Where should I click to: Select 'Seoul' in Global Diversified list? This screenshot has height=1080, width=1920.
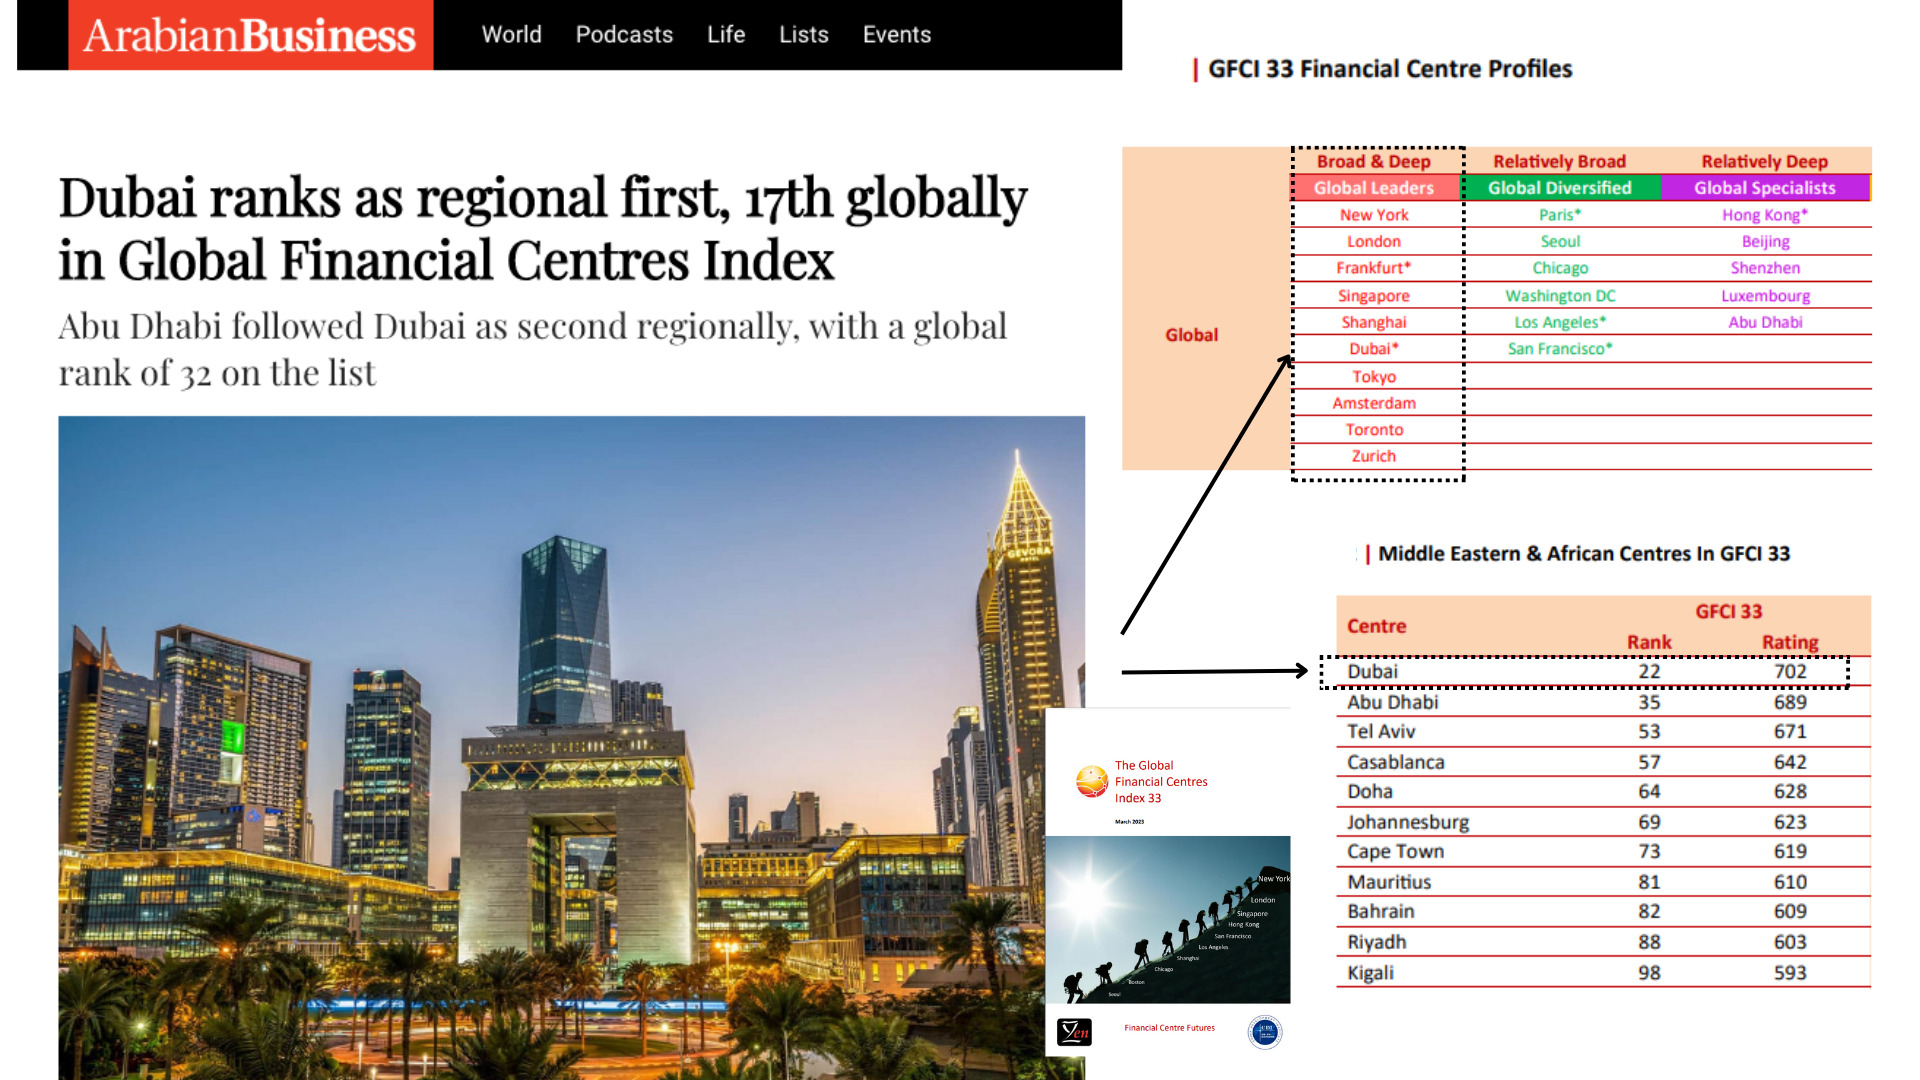pos(1560,242)
